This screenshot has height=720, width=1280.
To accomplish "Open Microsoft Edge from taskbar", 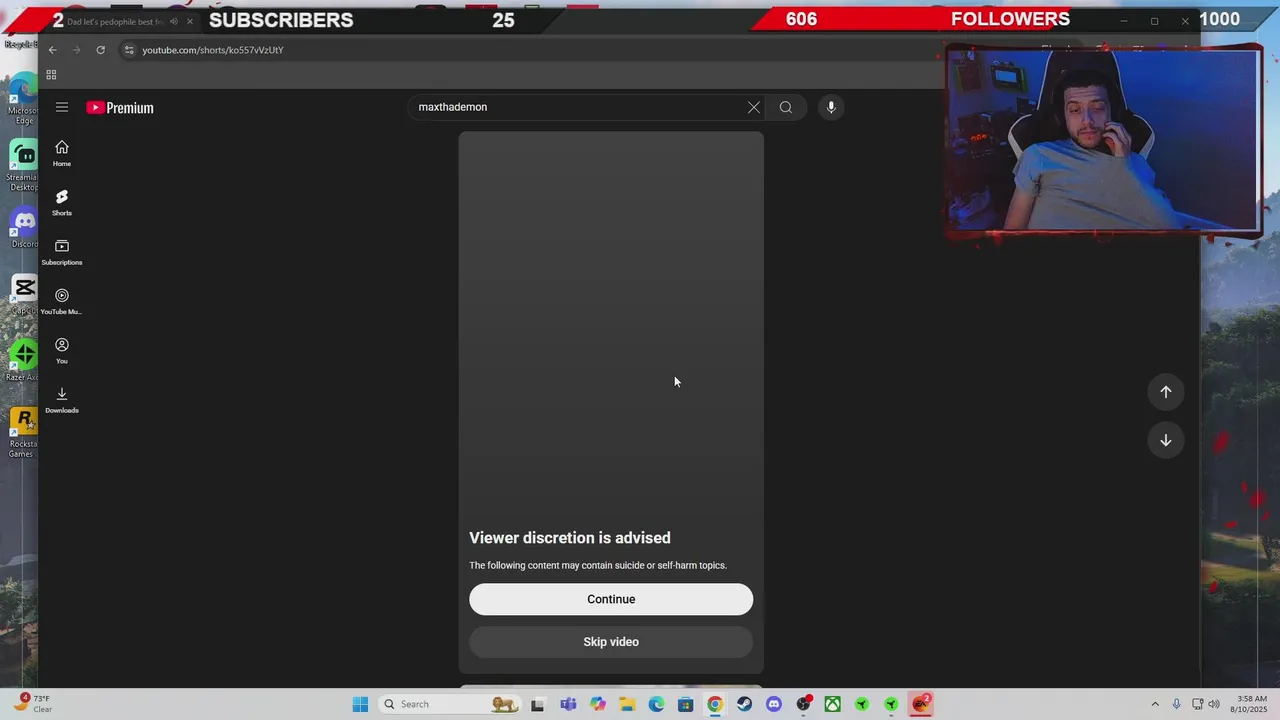I will [656, 704].
